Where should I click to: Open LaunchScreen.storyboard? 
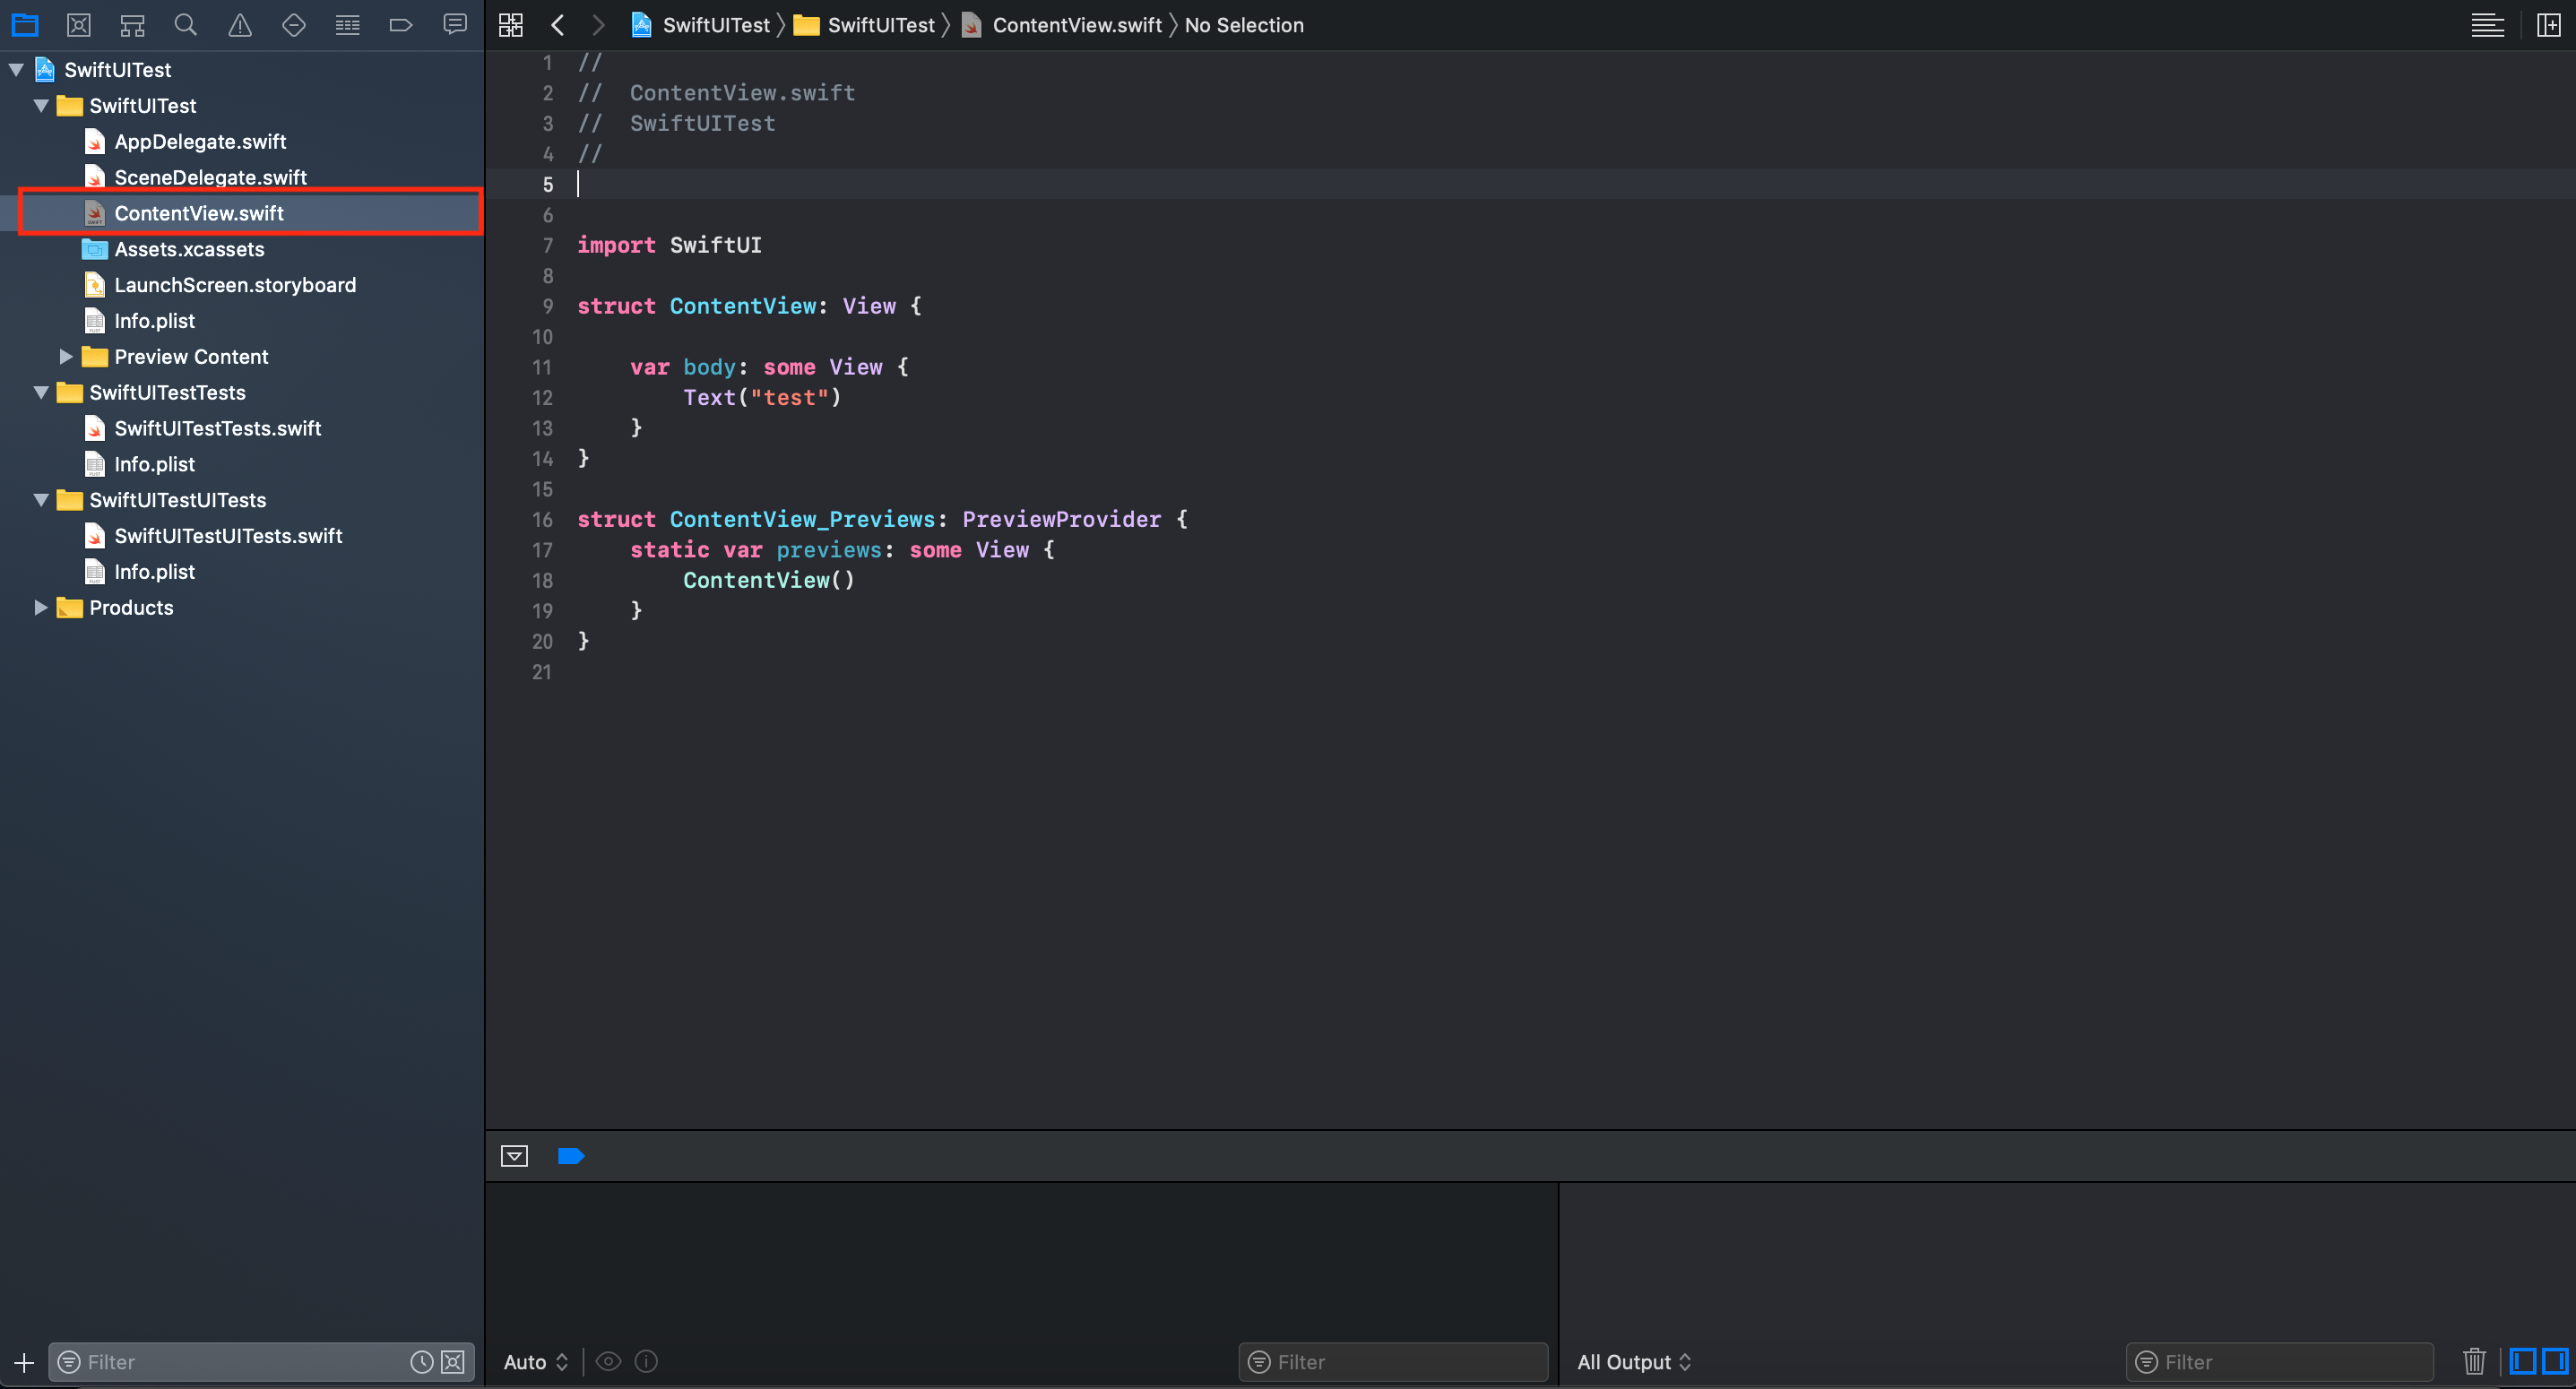coord(235,285)
